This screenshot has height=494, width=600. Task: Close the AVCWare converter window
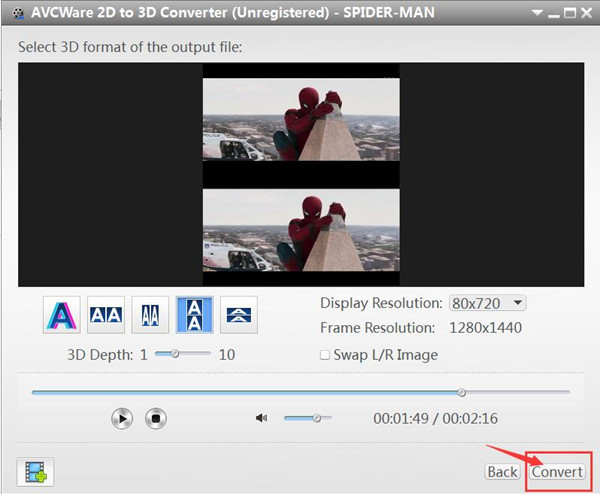click(x=586, y=13)
